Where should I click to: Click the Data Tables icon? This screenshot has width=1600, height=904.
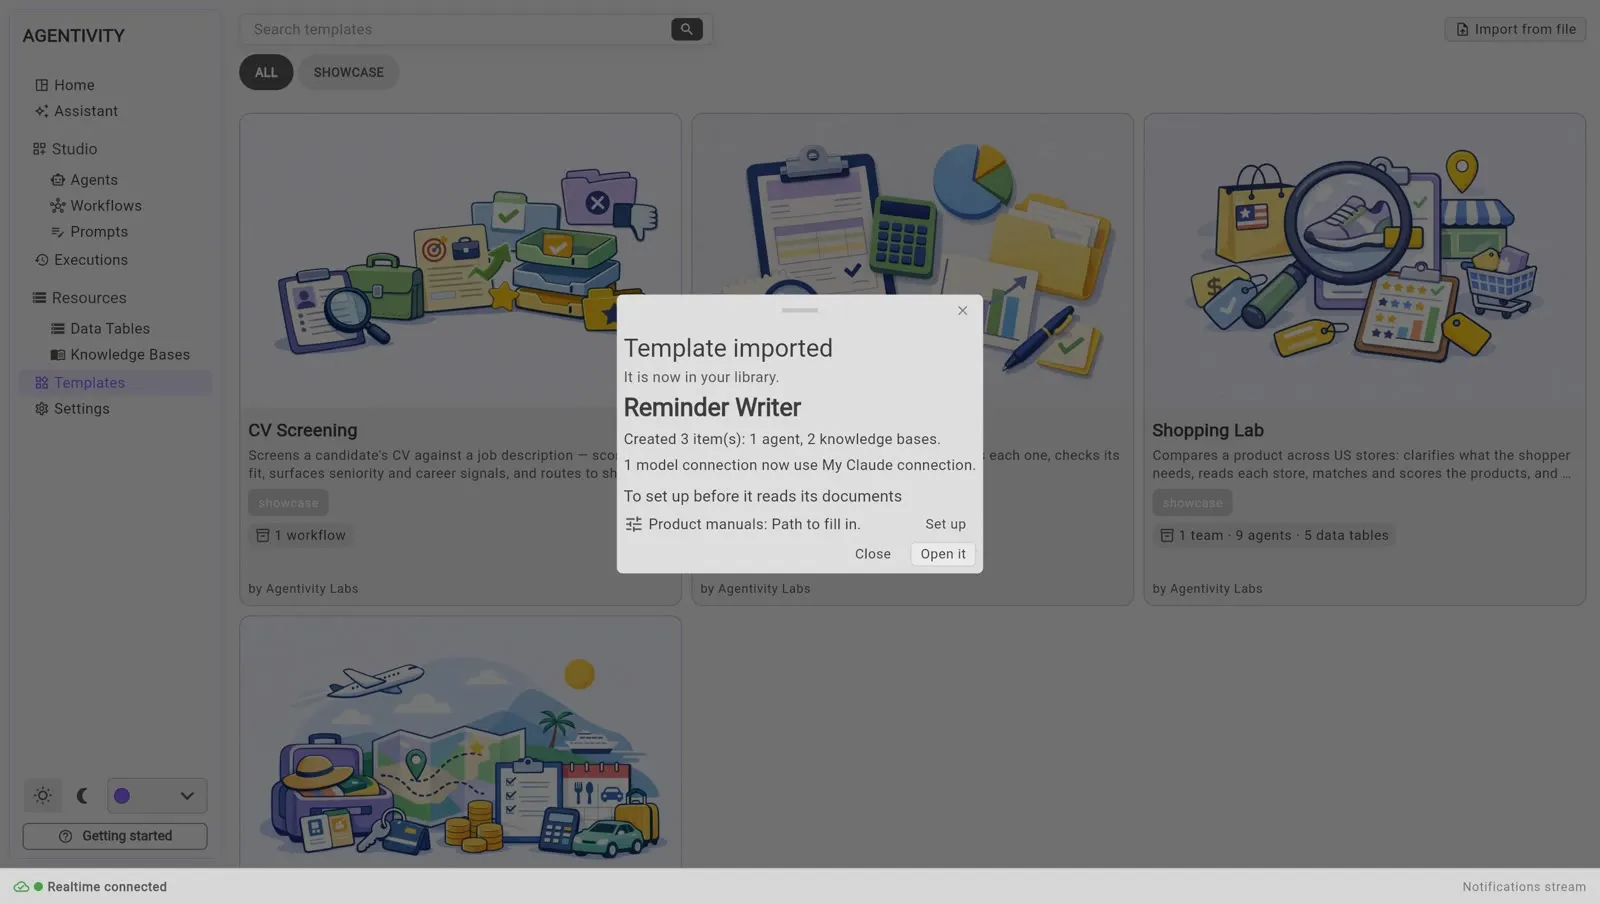click(57, 329)
